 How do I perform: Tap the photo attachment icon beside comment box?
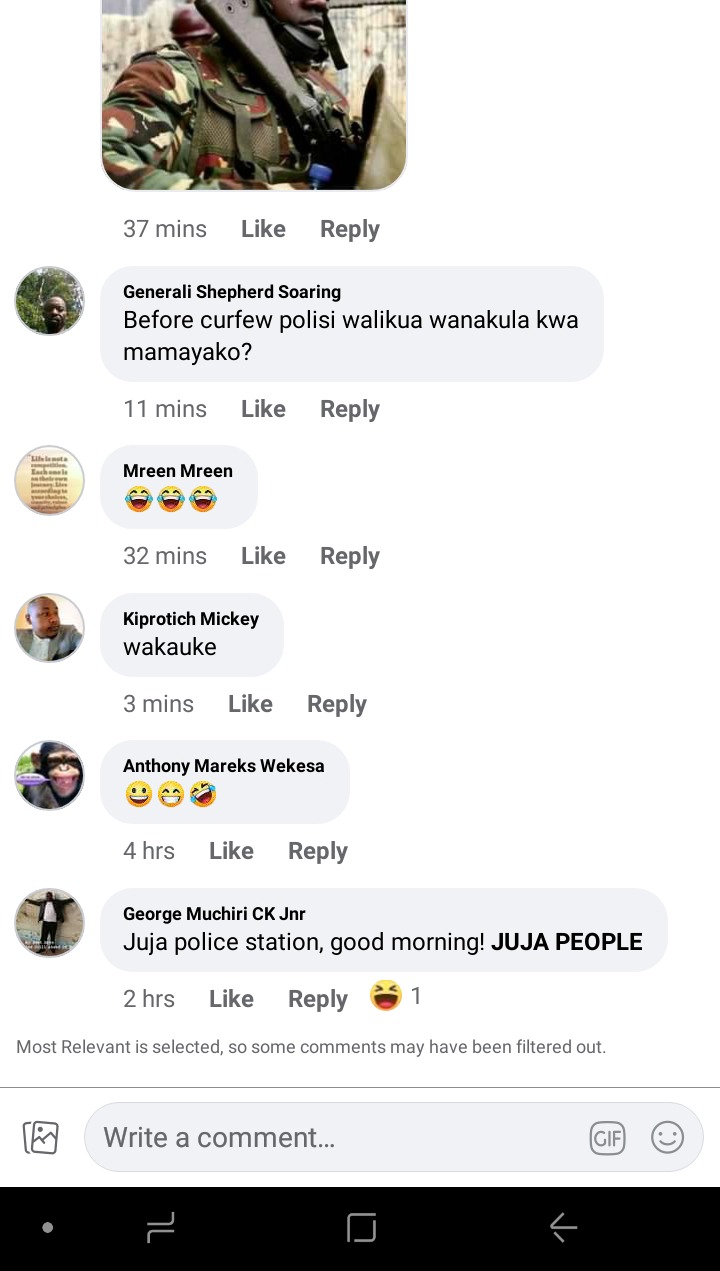pos(41,1137)
